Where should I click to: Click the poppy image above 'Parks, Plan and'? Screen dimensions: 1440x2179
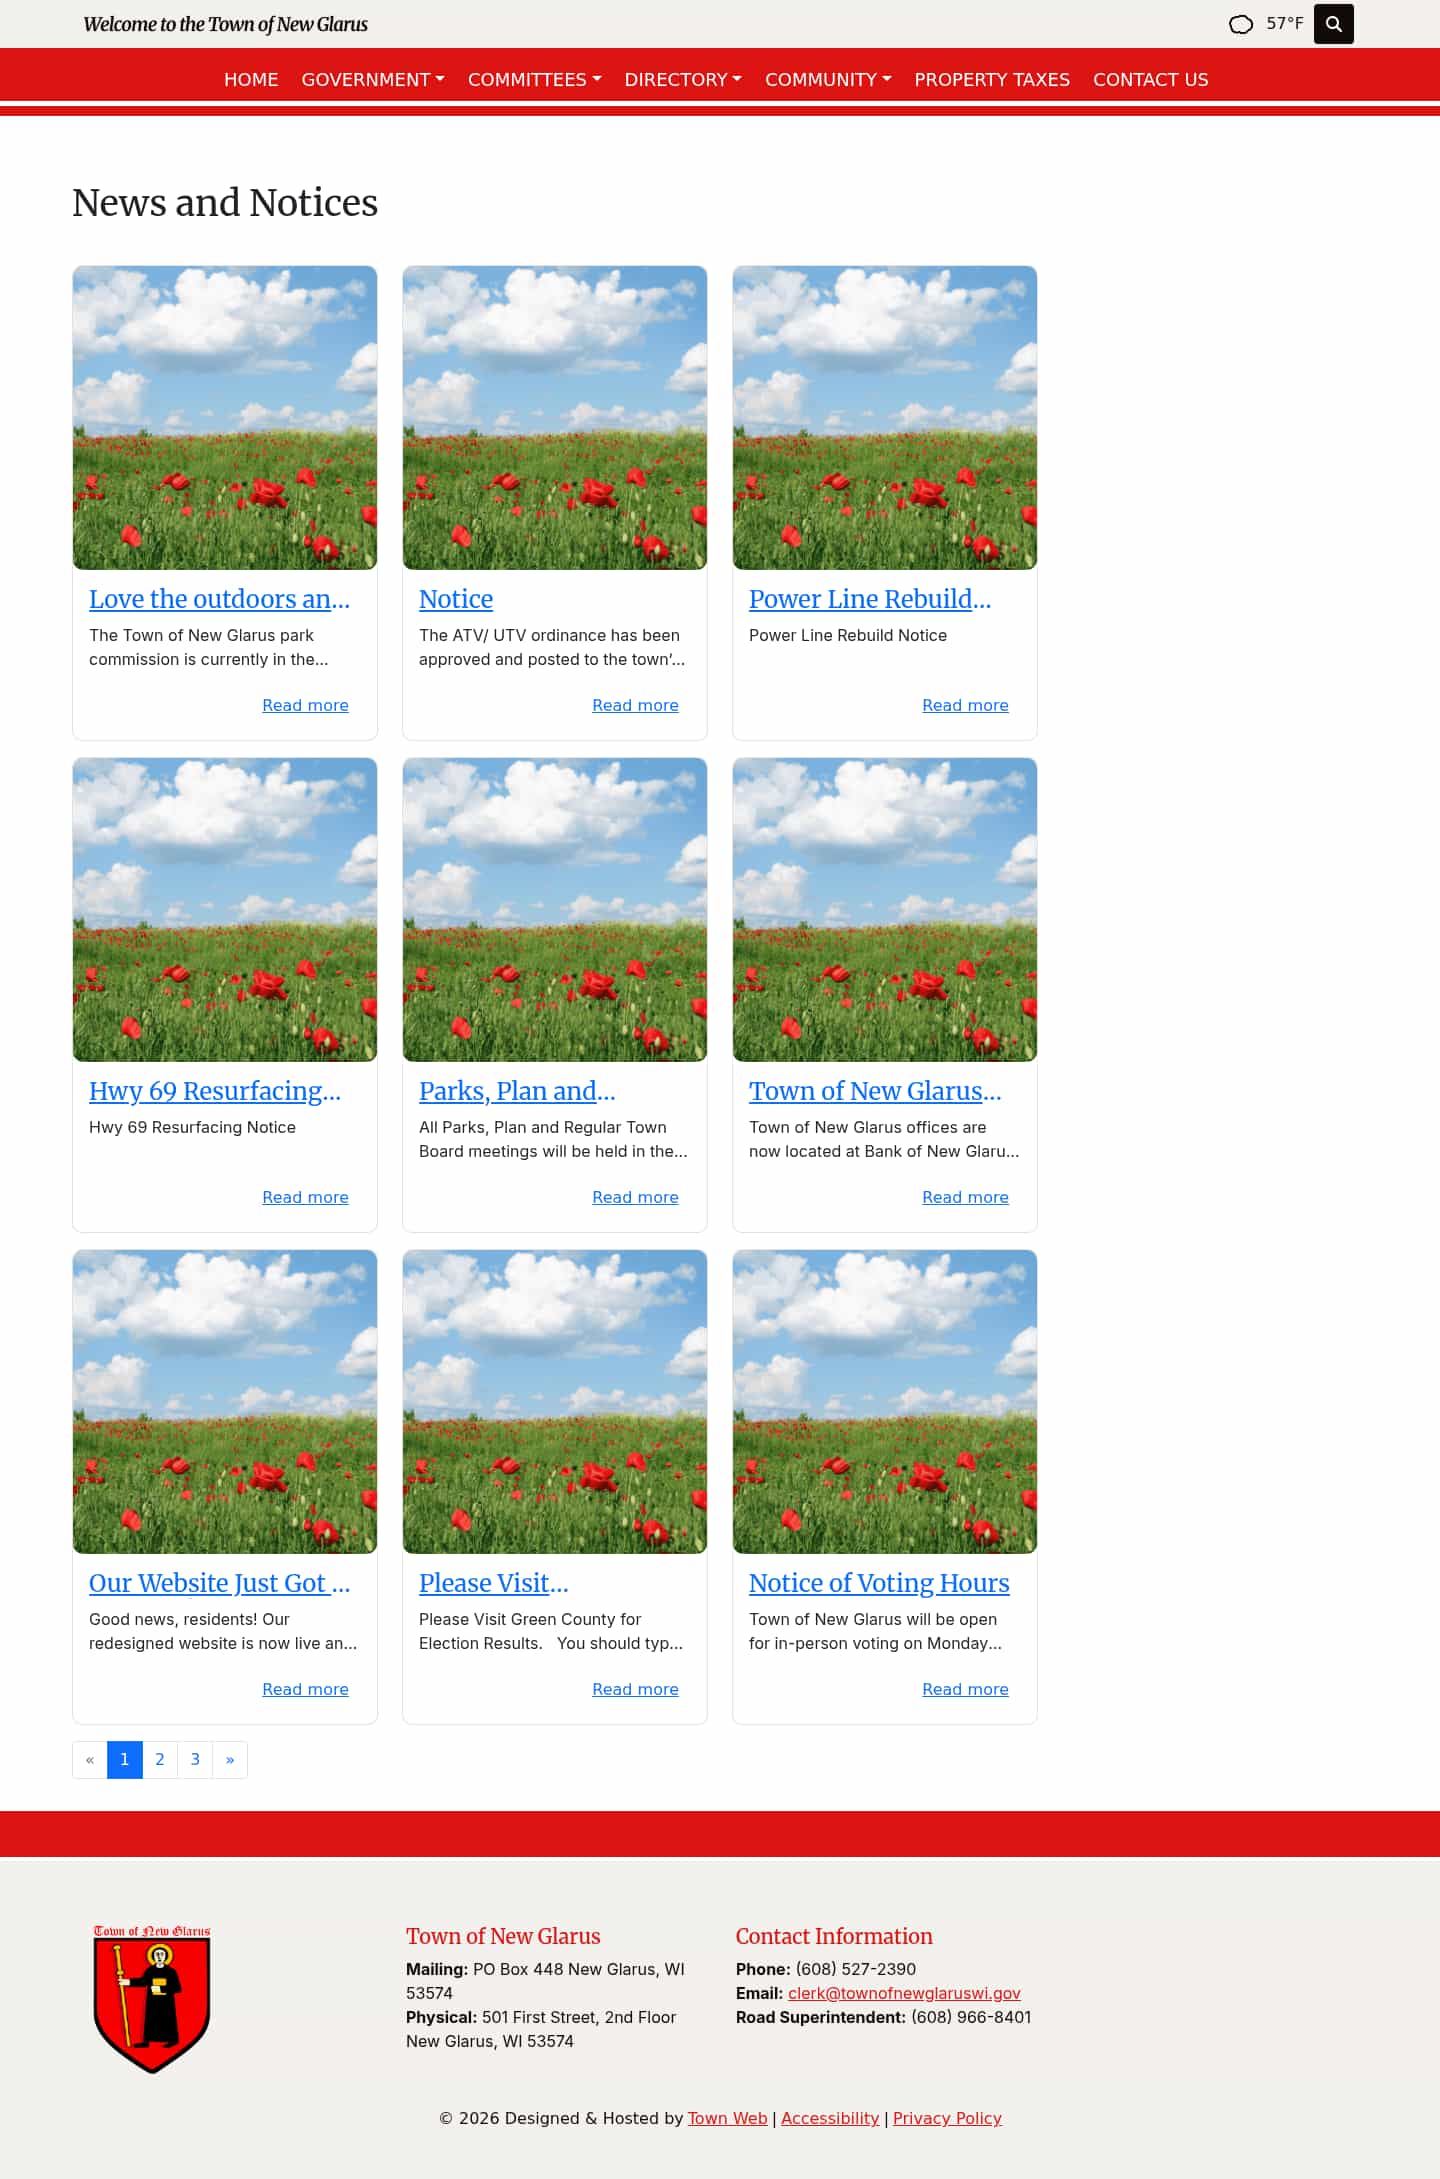click(x=555, y=910)
